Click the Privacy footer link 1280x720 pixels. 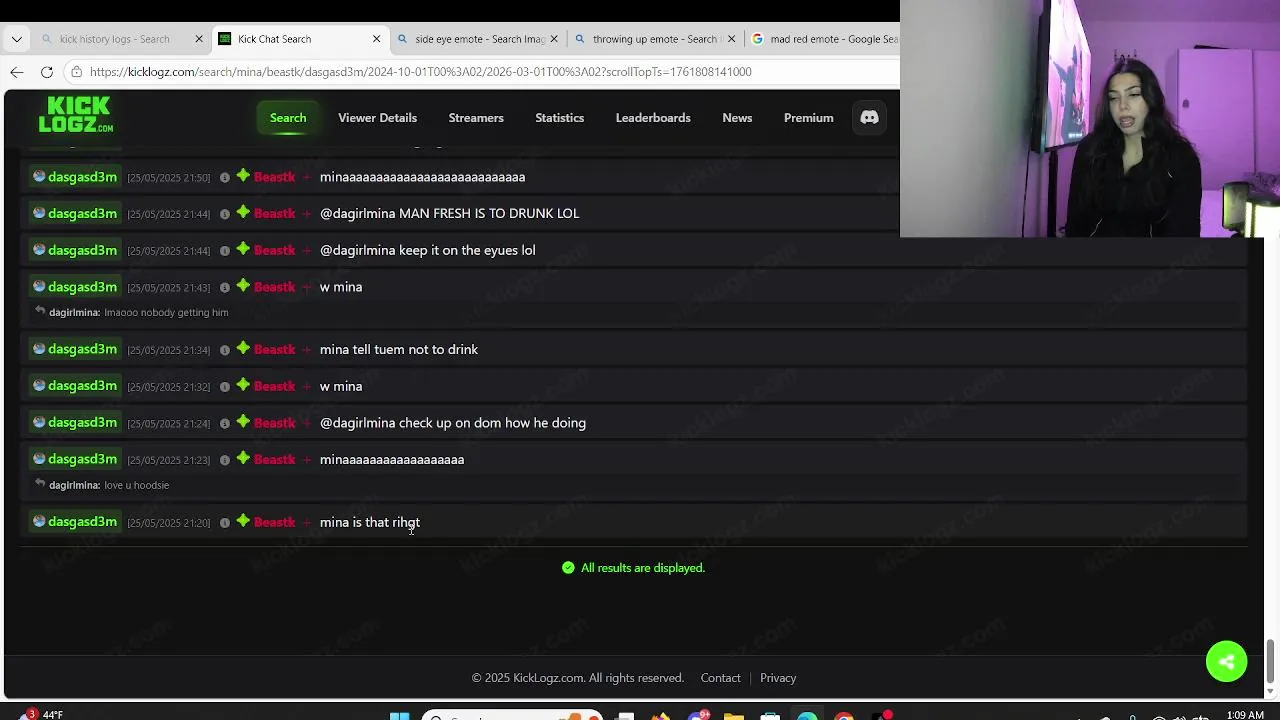click(x=778, y=678)
